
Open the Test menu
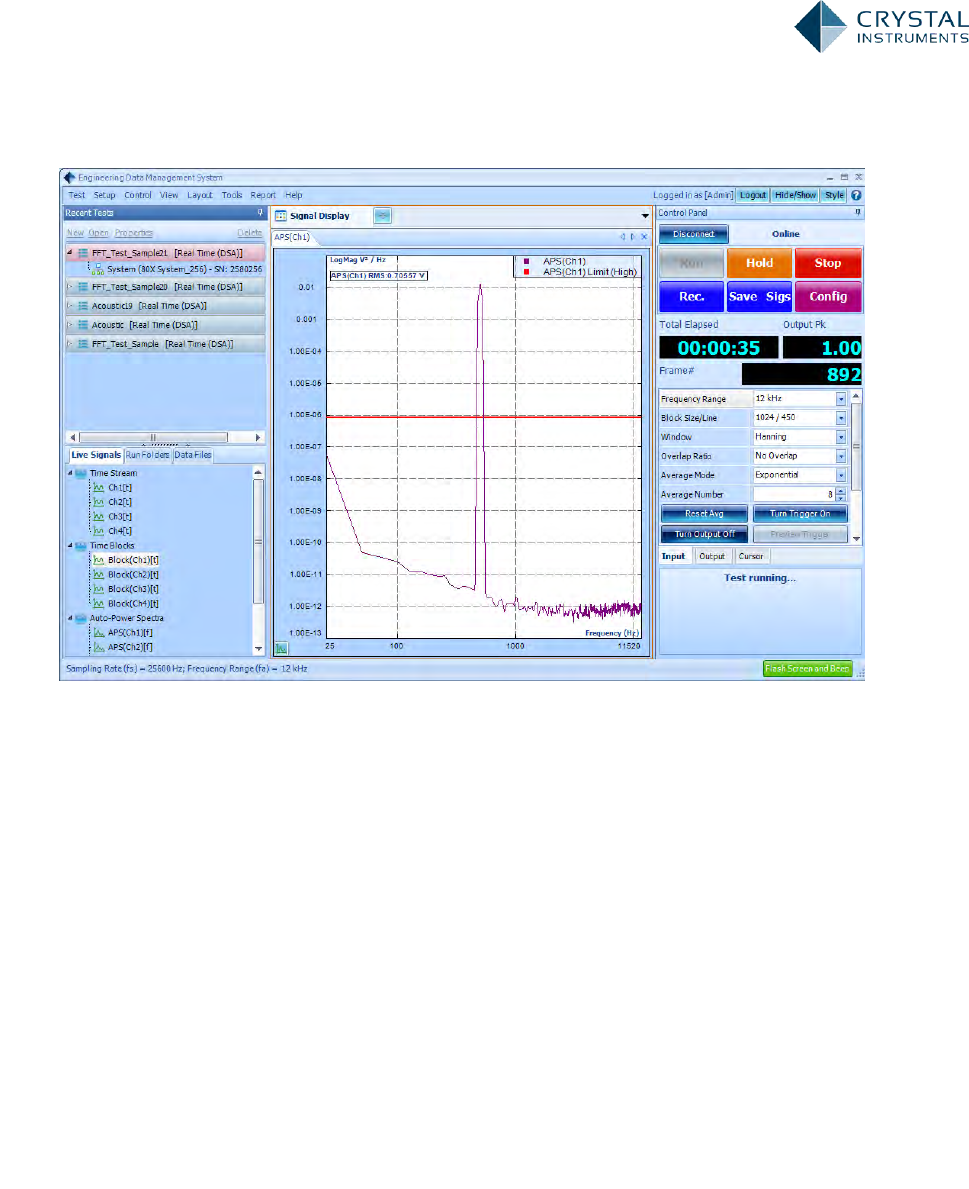[x=77, y=195]
